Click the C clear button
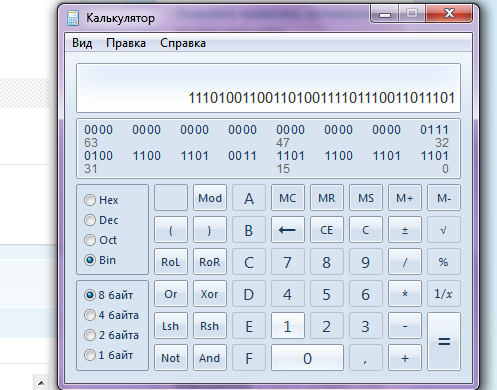Viewport: 497px width, 390px height. [x=366, y=230]
